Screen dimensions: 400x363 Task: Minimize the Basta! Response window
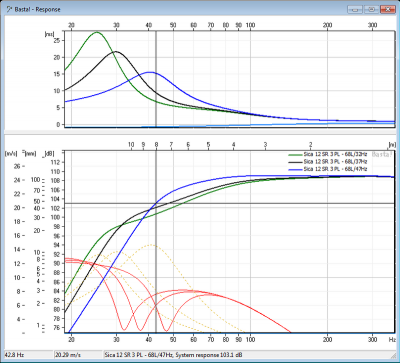355,10
